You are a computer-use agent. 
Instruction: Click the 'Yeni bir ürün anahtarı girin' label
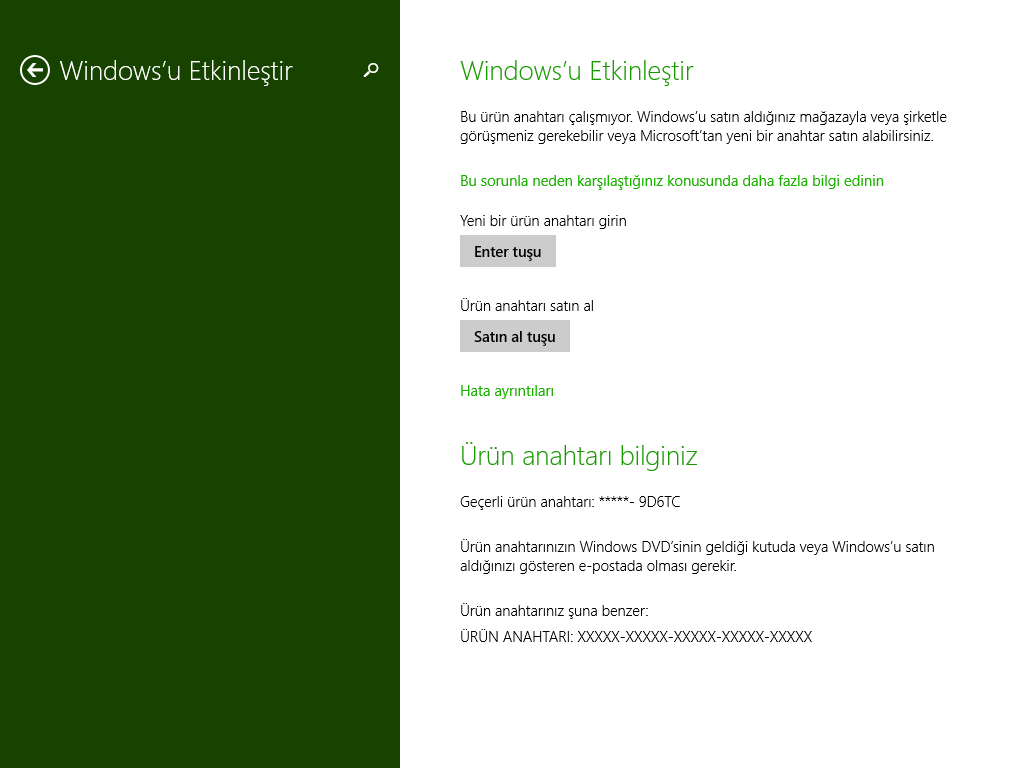(x=543, y=221)
